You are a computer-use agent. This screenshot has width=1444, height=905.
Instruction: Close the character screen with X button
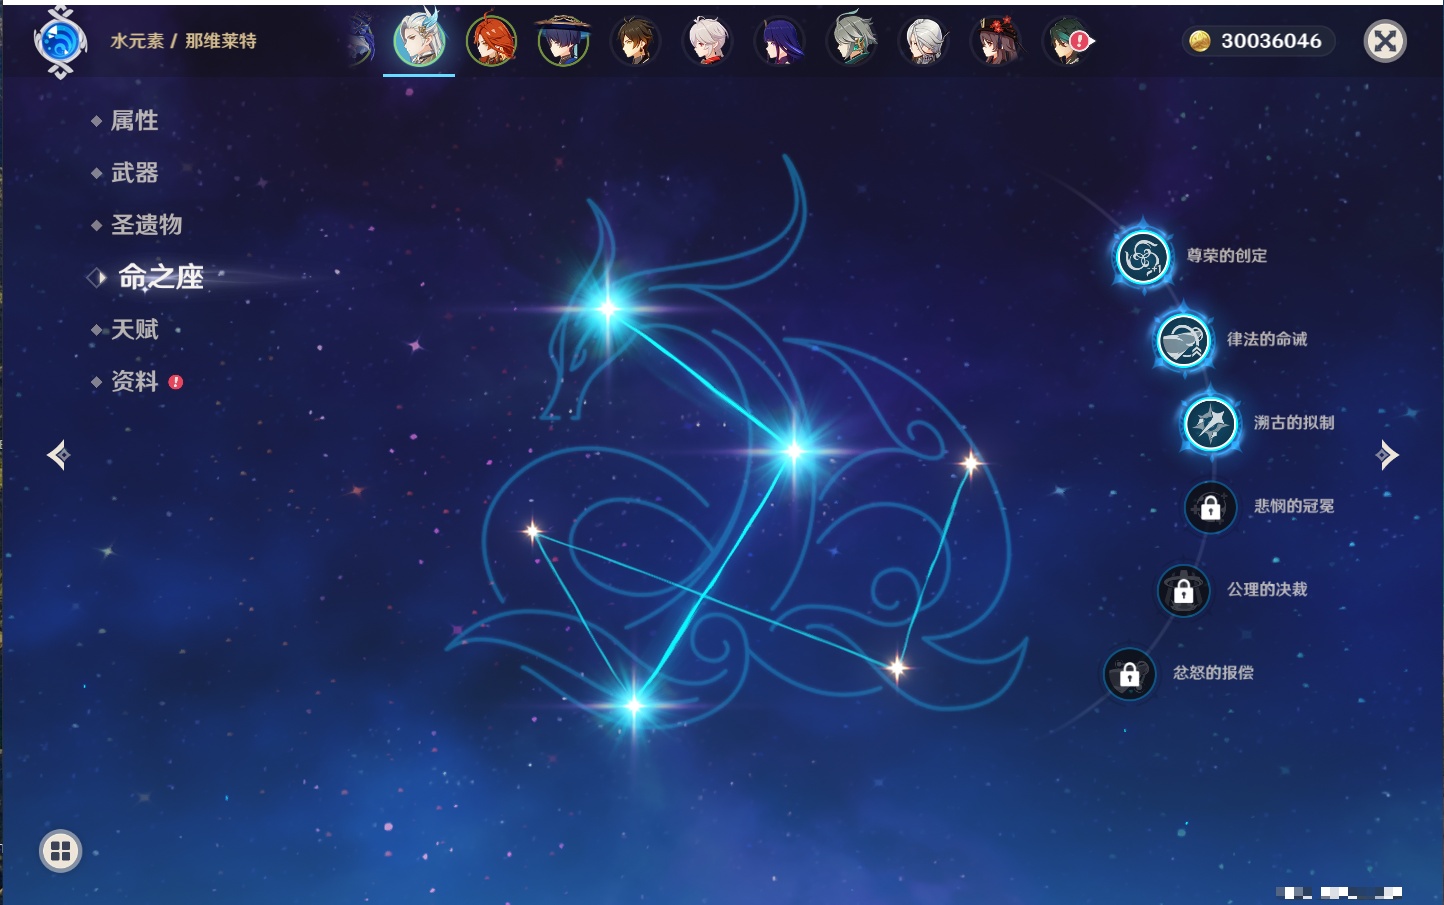click(x=1385, y=41)
